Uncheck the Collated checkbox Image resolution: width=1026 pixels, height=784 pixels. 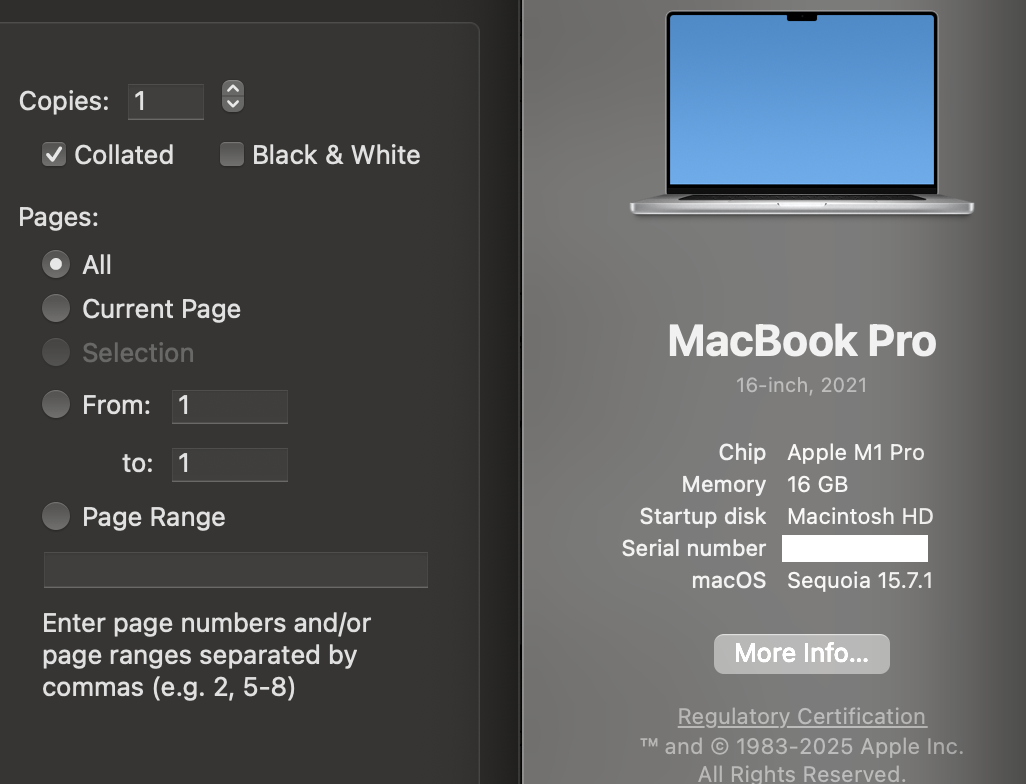tap(54, 154)
